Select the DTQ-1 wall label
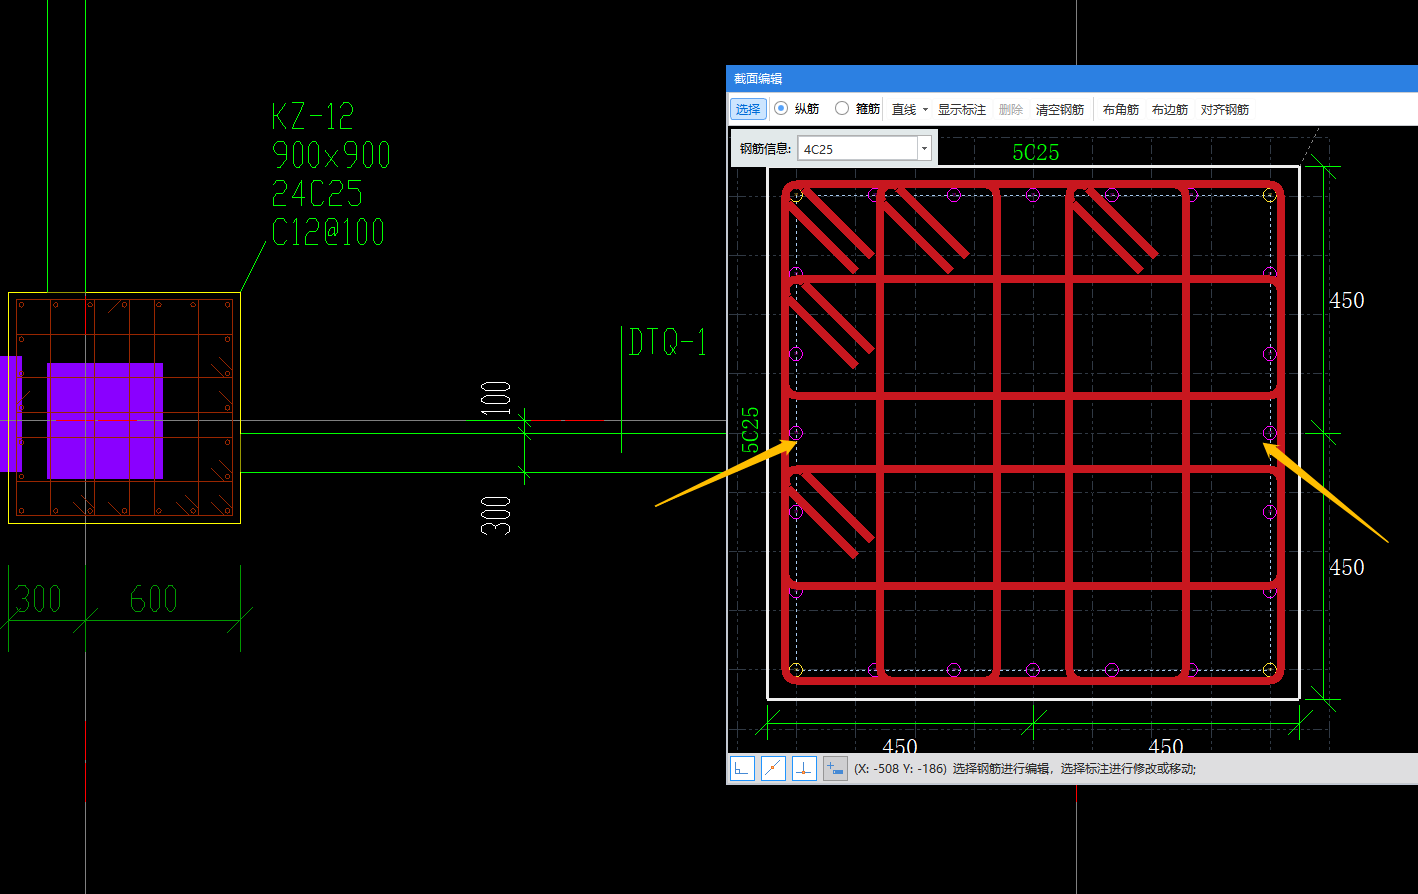The width and height of the screenshot is (1418, 894). coord(667,343)
